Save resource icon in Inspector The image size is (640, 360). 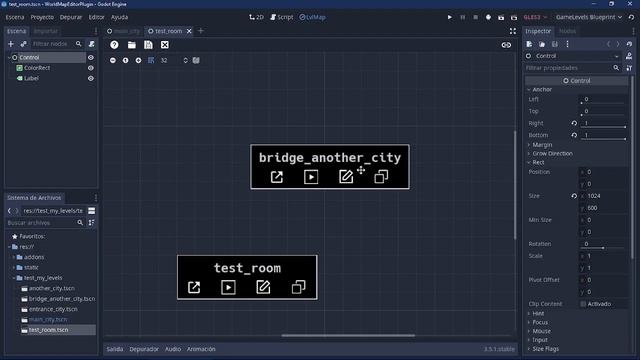554,44
